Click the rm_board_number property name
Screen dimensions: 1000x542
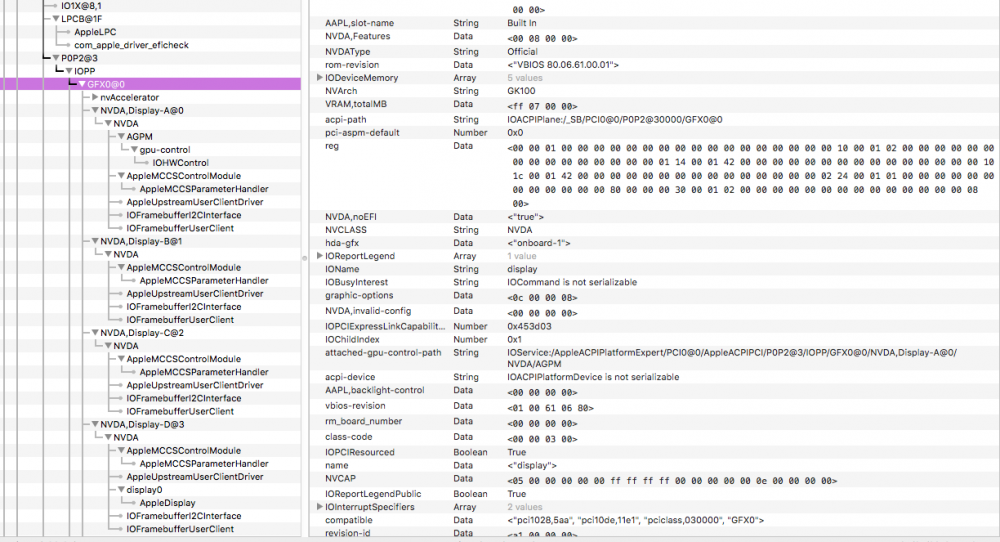pyautogui.click(x=364, y=421)
